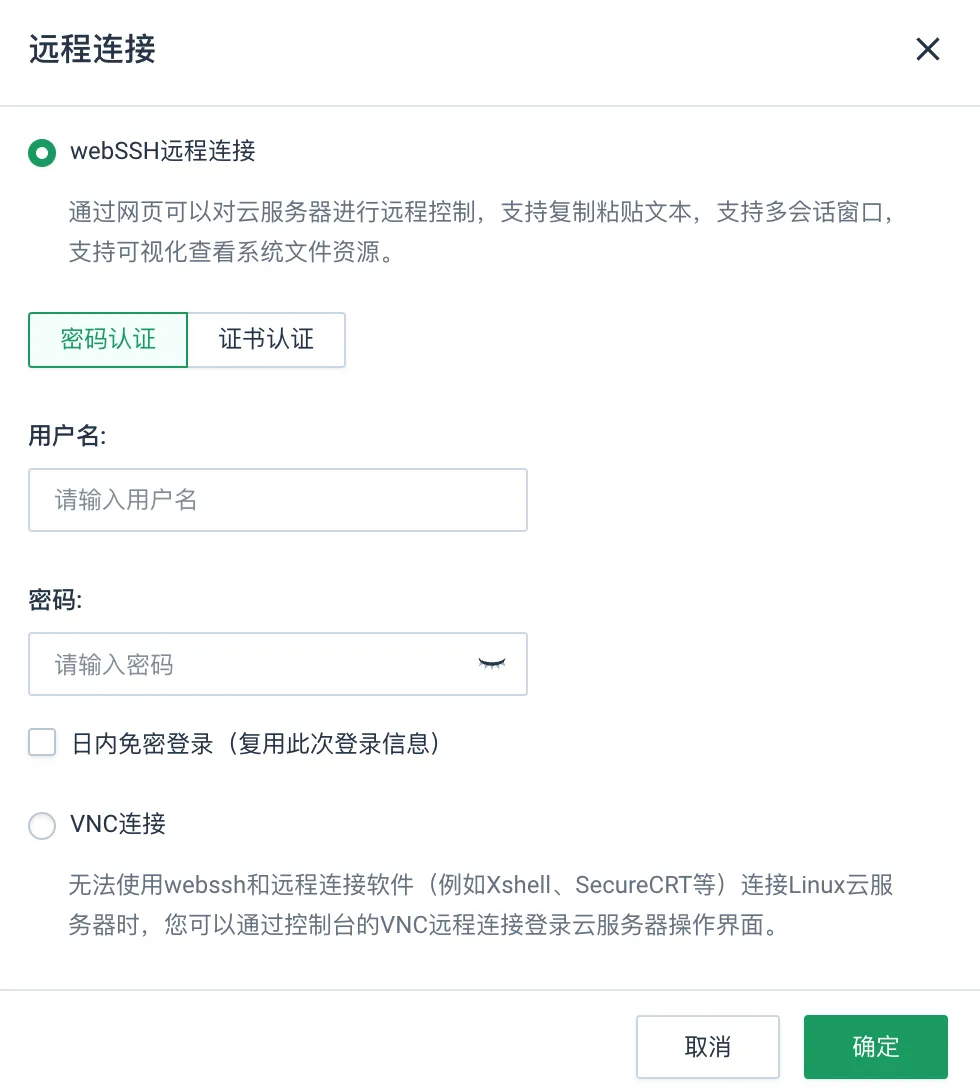The image size is (980, 1092).
Task: Confirm with the 确定 button
Action: click(x=875, y=1046)
